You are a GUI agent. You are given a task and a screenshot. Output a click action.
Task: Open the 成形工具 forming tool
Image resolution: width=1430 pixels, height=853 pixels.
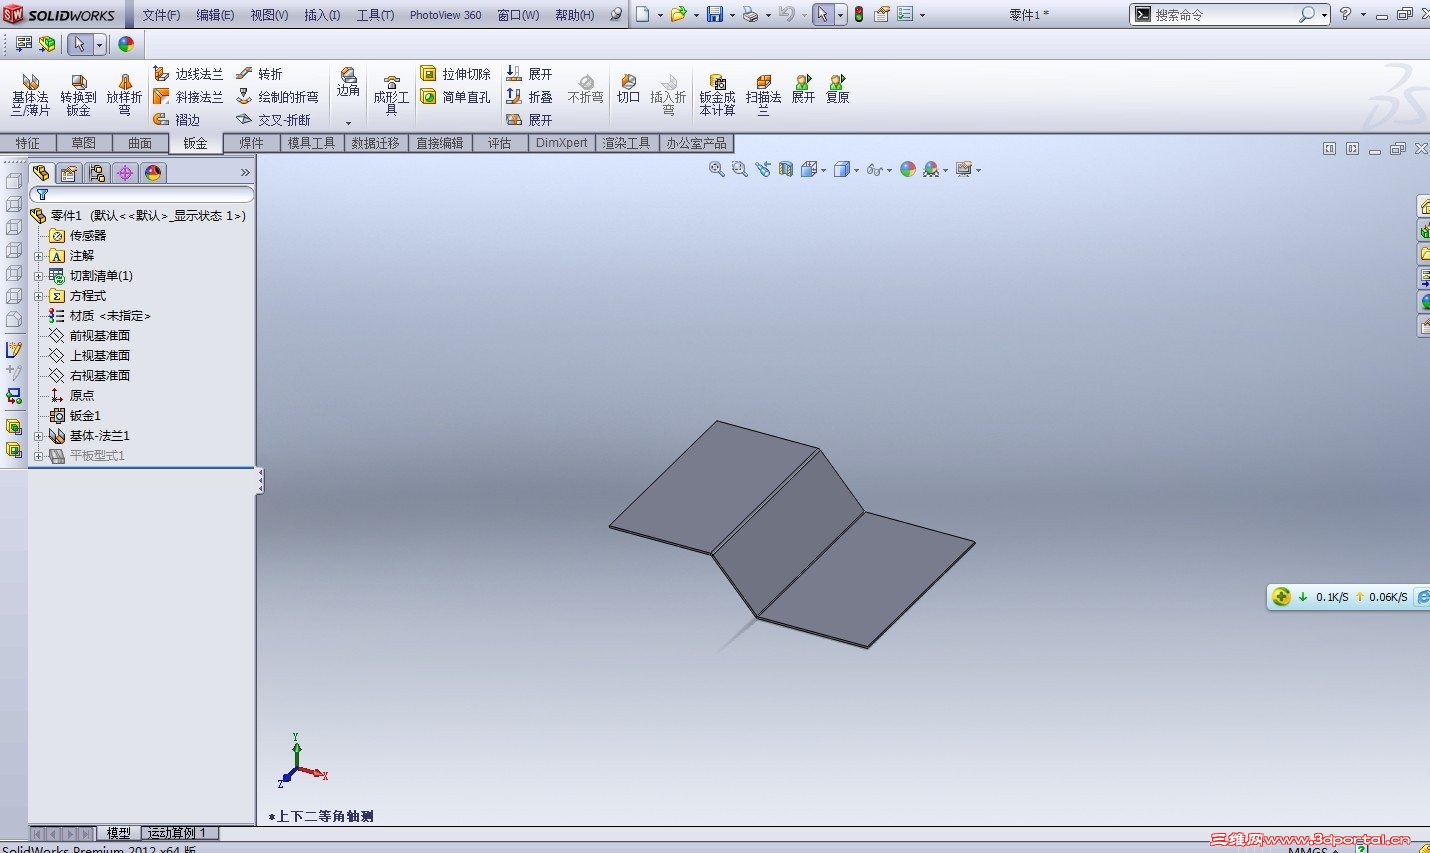pos(391,95)
